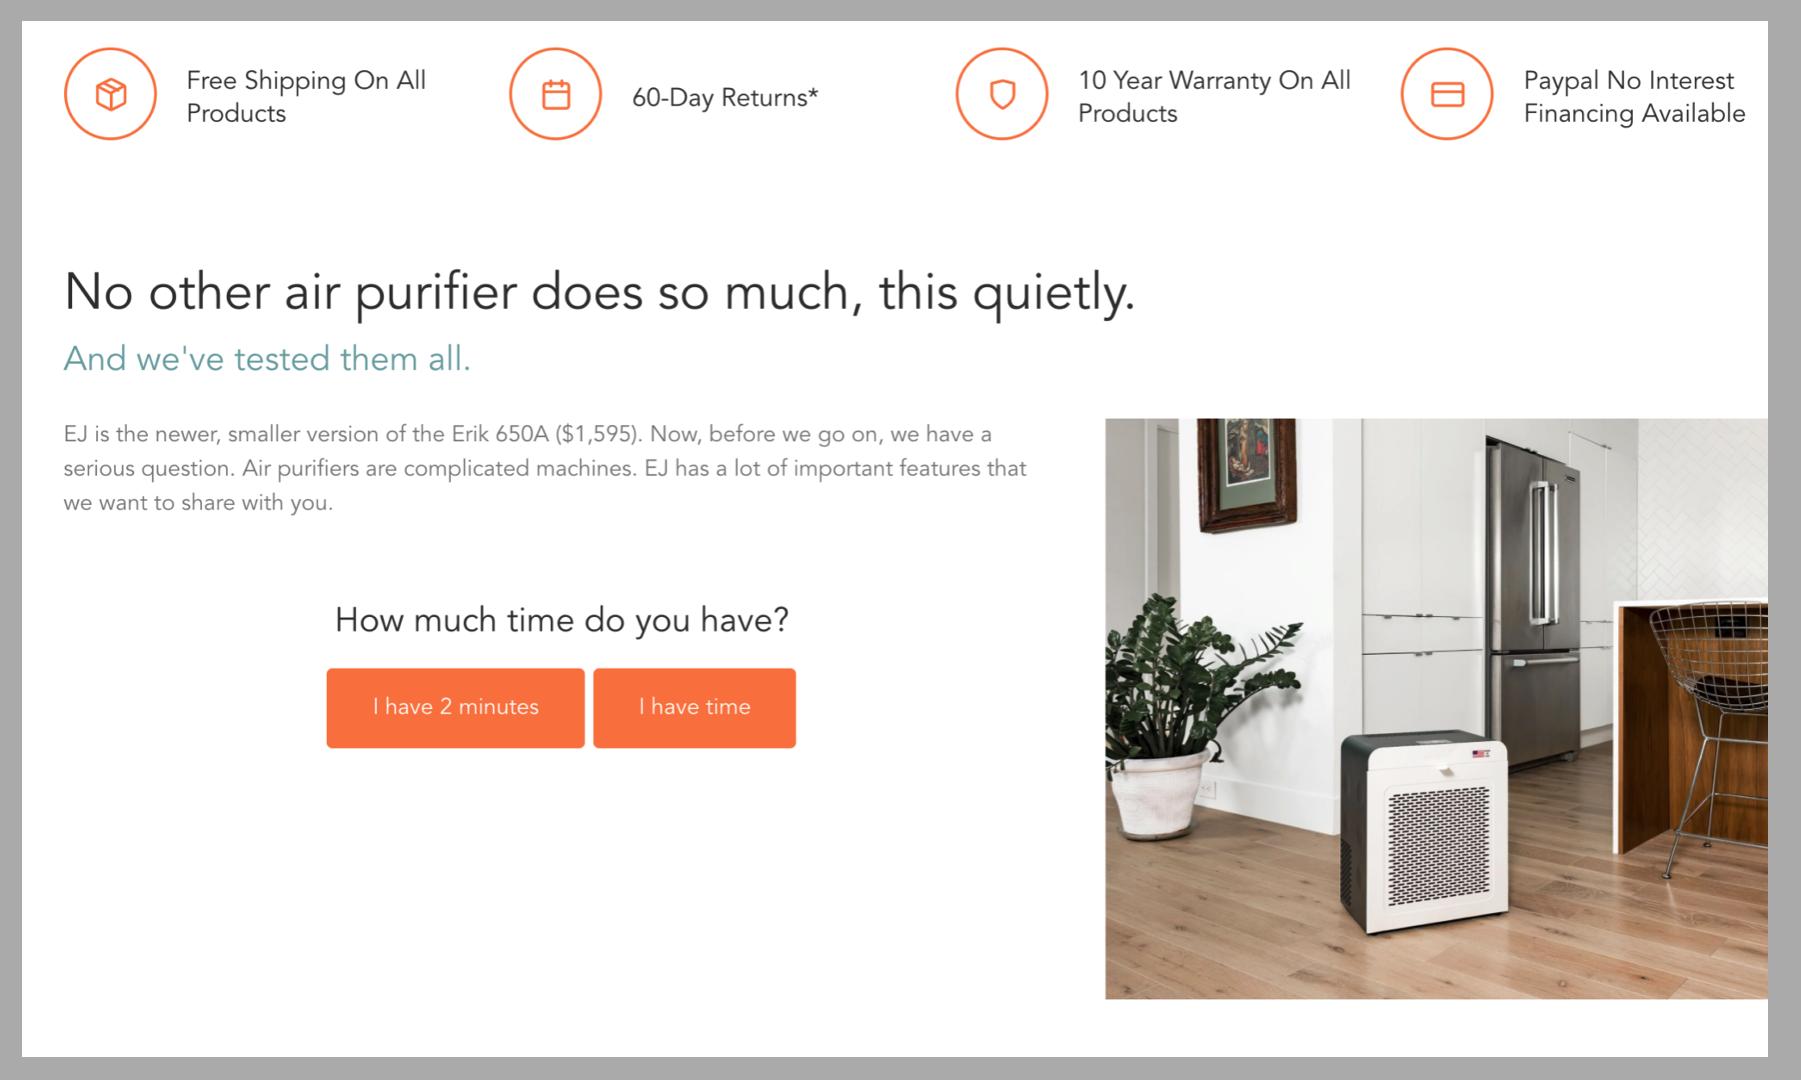Click the American flag badge on the purifier
This screenshot has width=1801, height=1080.
(x=1480, y=752)
